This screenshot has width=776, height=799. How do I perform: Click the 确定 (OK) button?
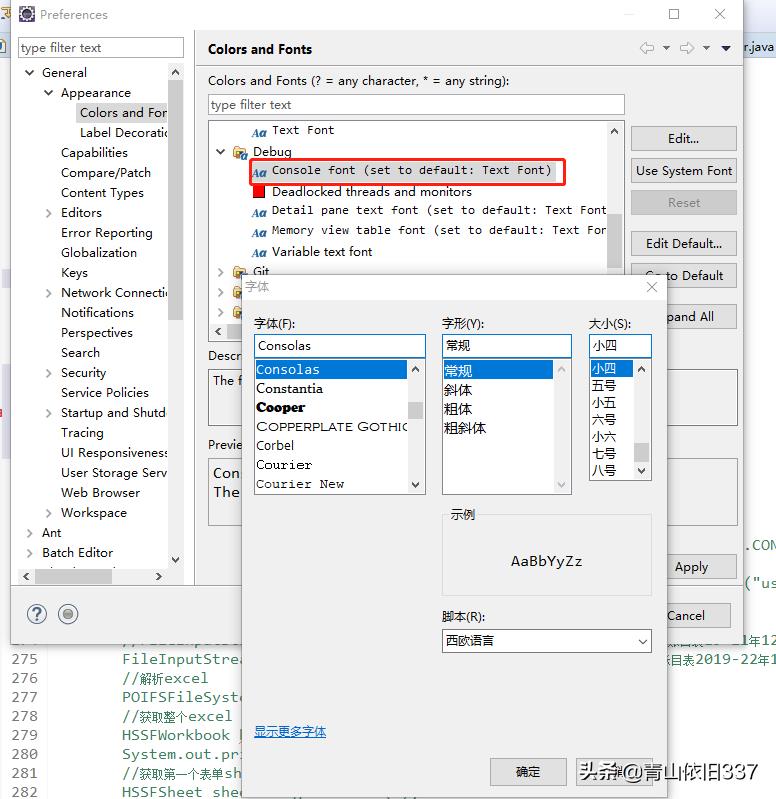[x=528, y=771]
